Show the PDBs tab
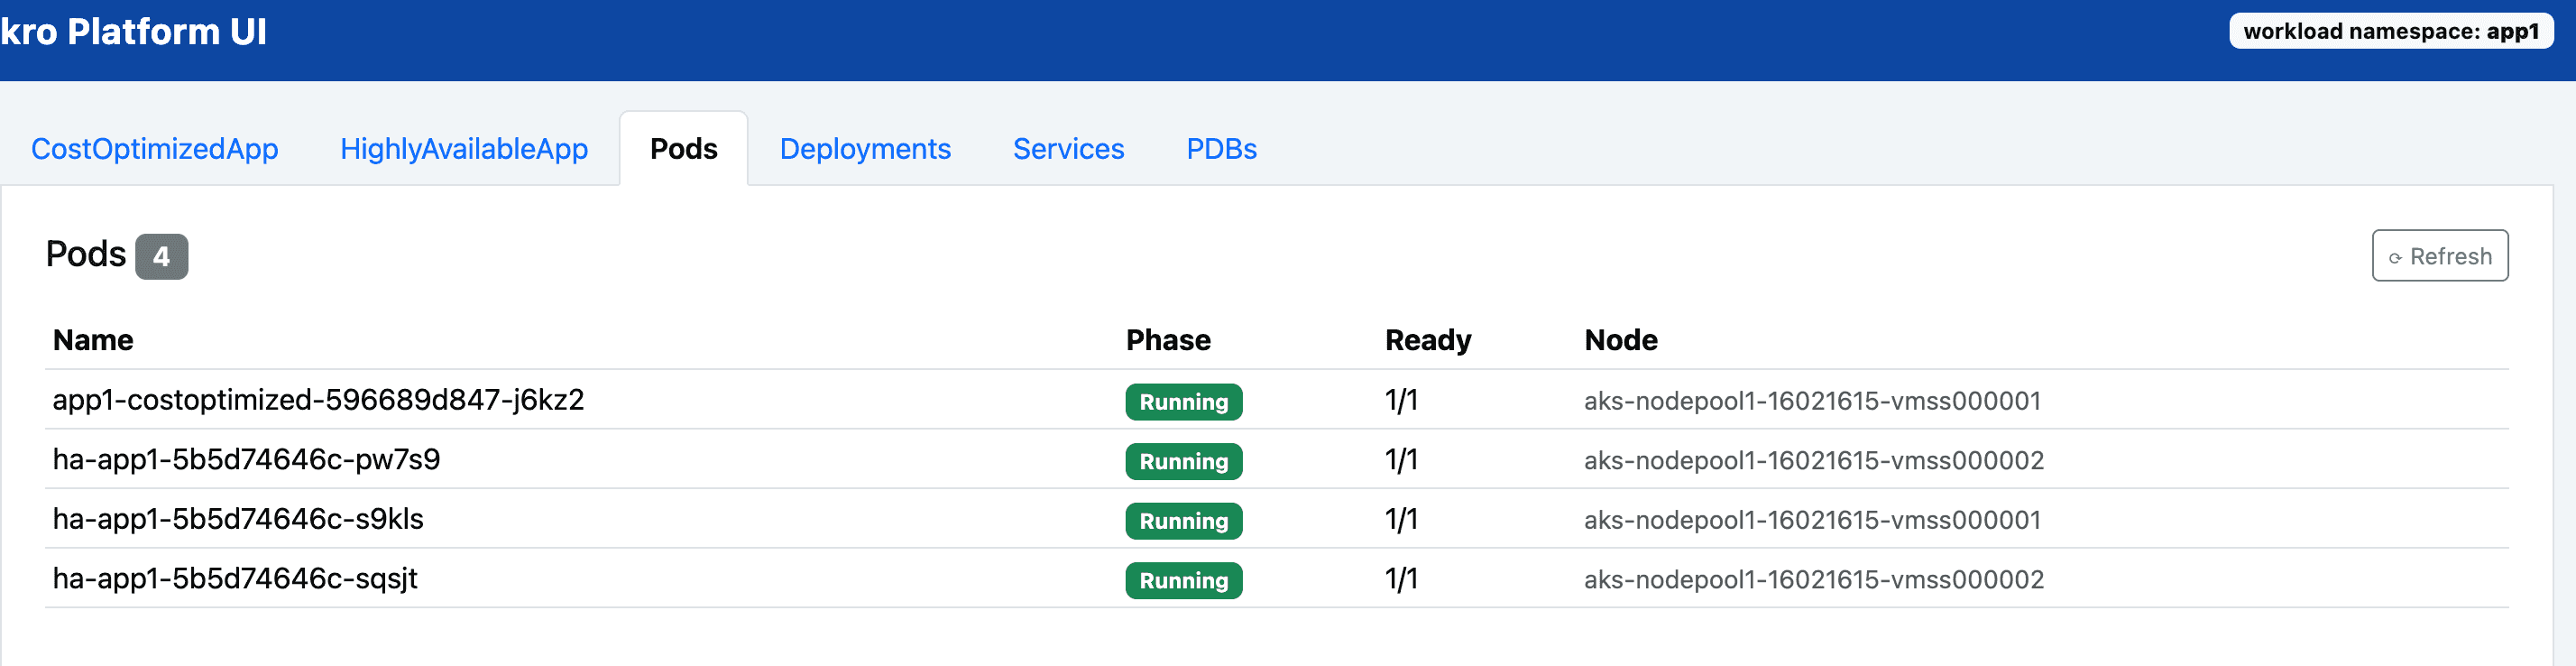Image resolution: width=2576 pixels, height=666 pixels. (x=1220, y=149)
